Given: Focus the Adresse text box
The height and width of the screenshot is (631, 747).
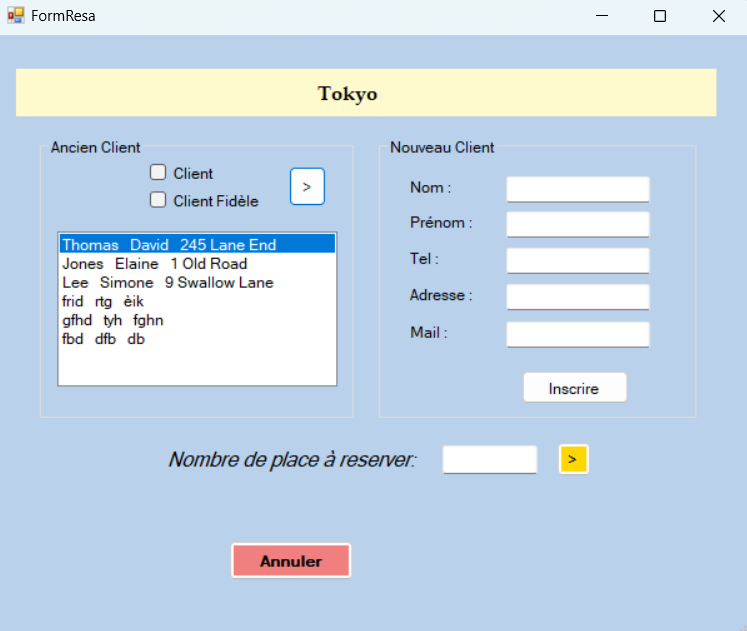Looking at the screenshot, I should click(x=578, y=297).
